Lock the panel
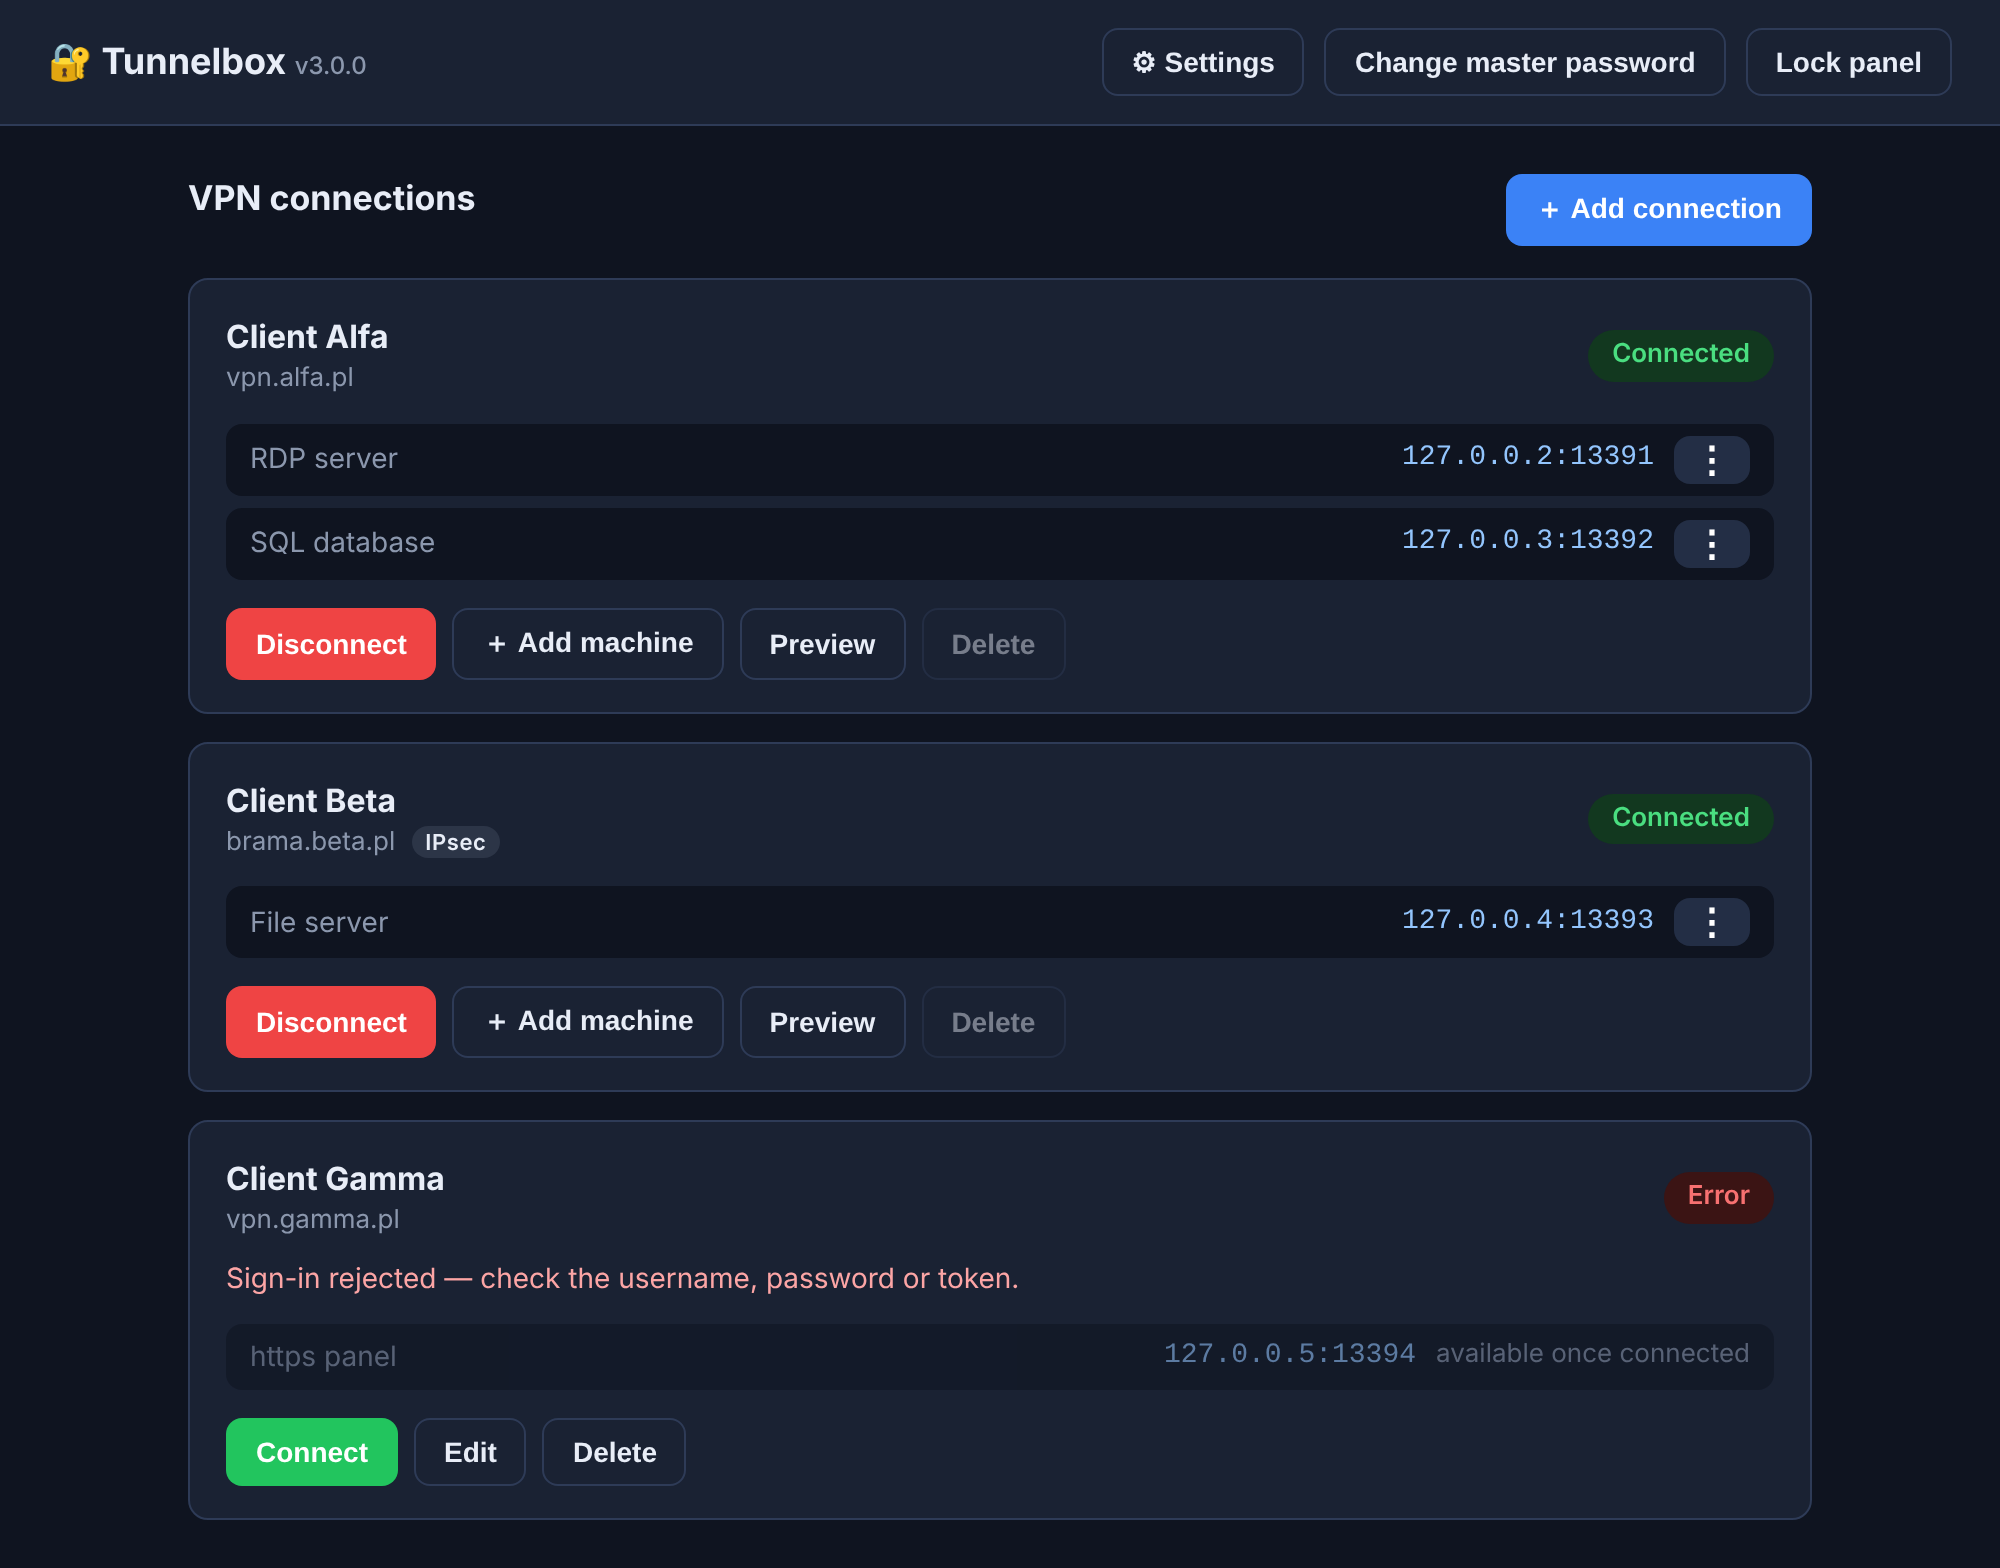This screenshot has width=2000, height=1568. click(1848, 62)
